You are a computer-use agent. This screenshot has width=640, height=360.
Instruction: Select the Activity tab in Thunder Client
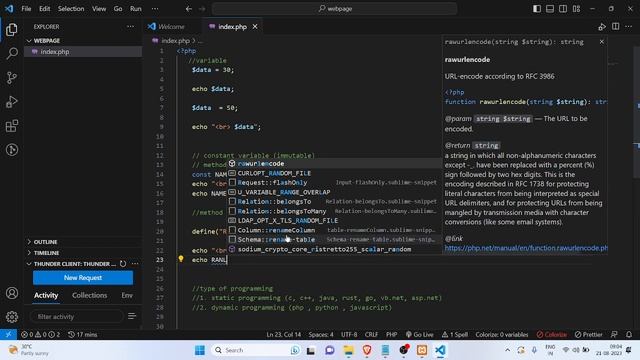coord(46,295)
